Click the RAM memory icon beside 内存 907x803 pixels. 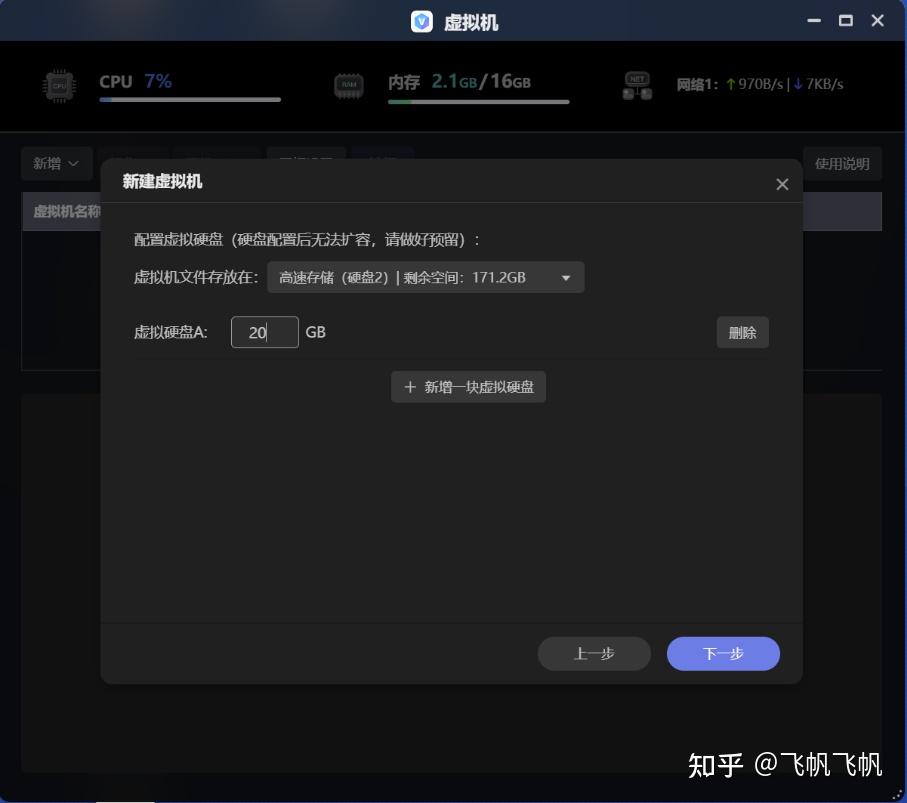[x=348, y=86]
